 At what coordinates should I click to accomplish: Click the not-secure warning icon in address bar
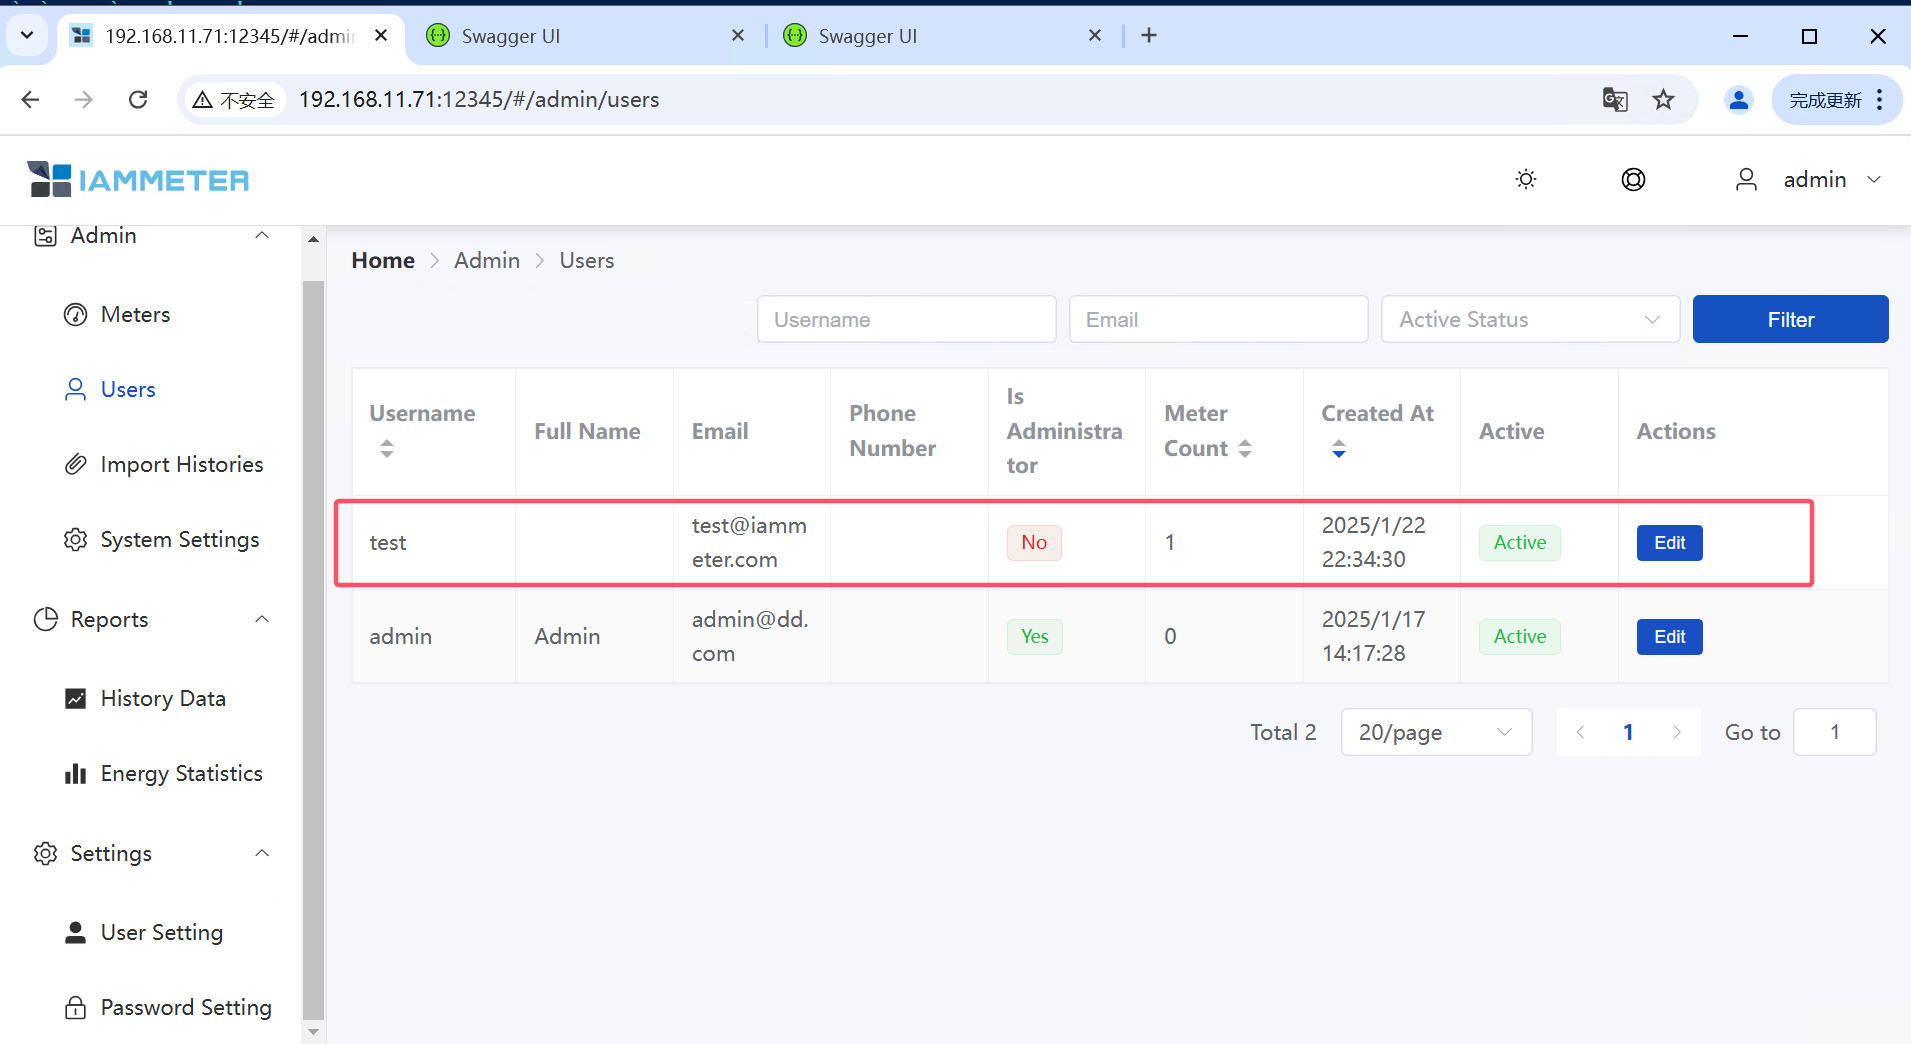click(203, 100)
